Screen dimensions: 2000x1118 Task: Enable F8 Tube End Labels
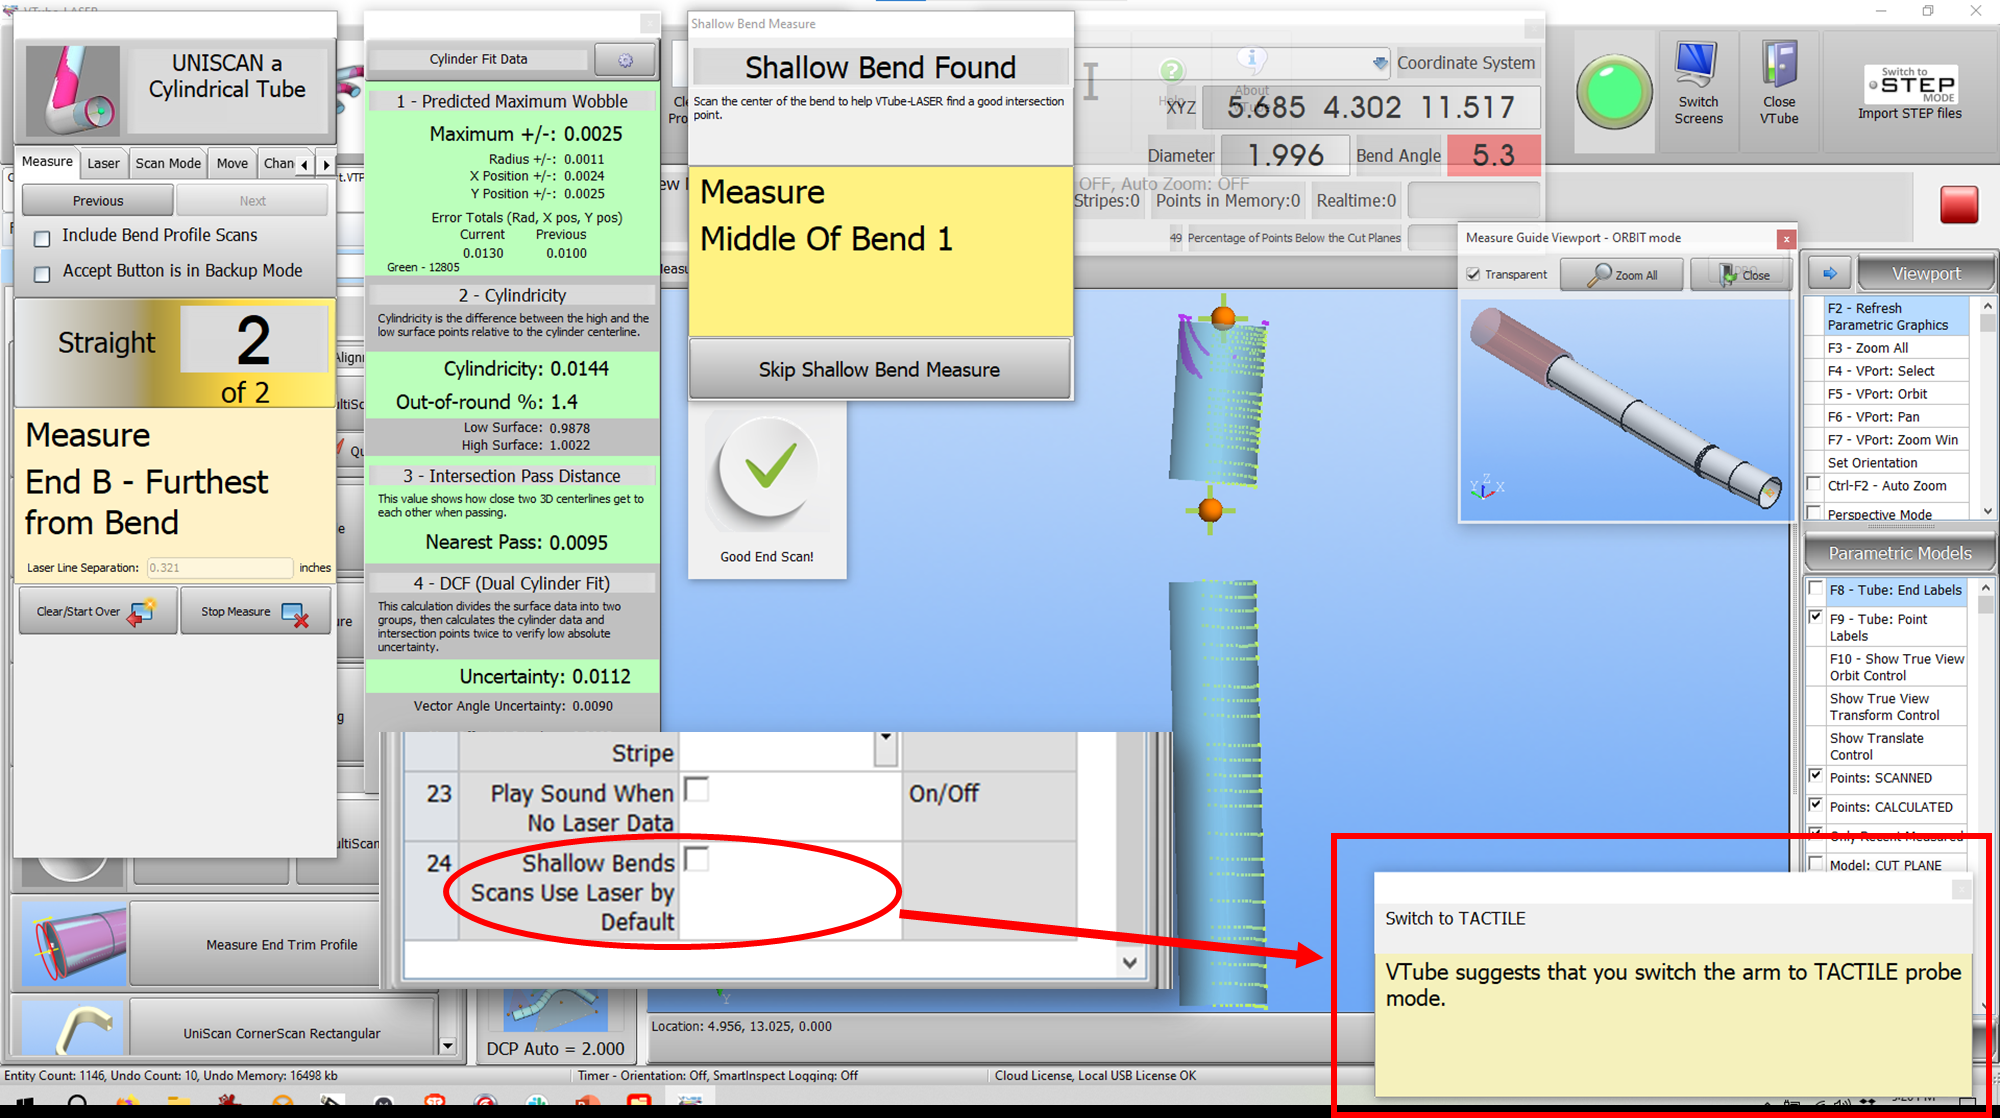click(1816, 589)
